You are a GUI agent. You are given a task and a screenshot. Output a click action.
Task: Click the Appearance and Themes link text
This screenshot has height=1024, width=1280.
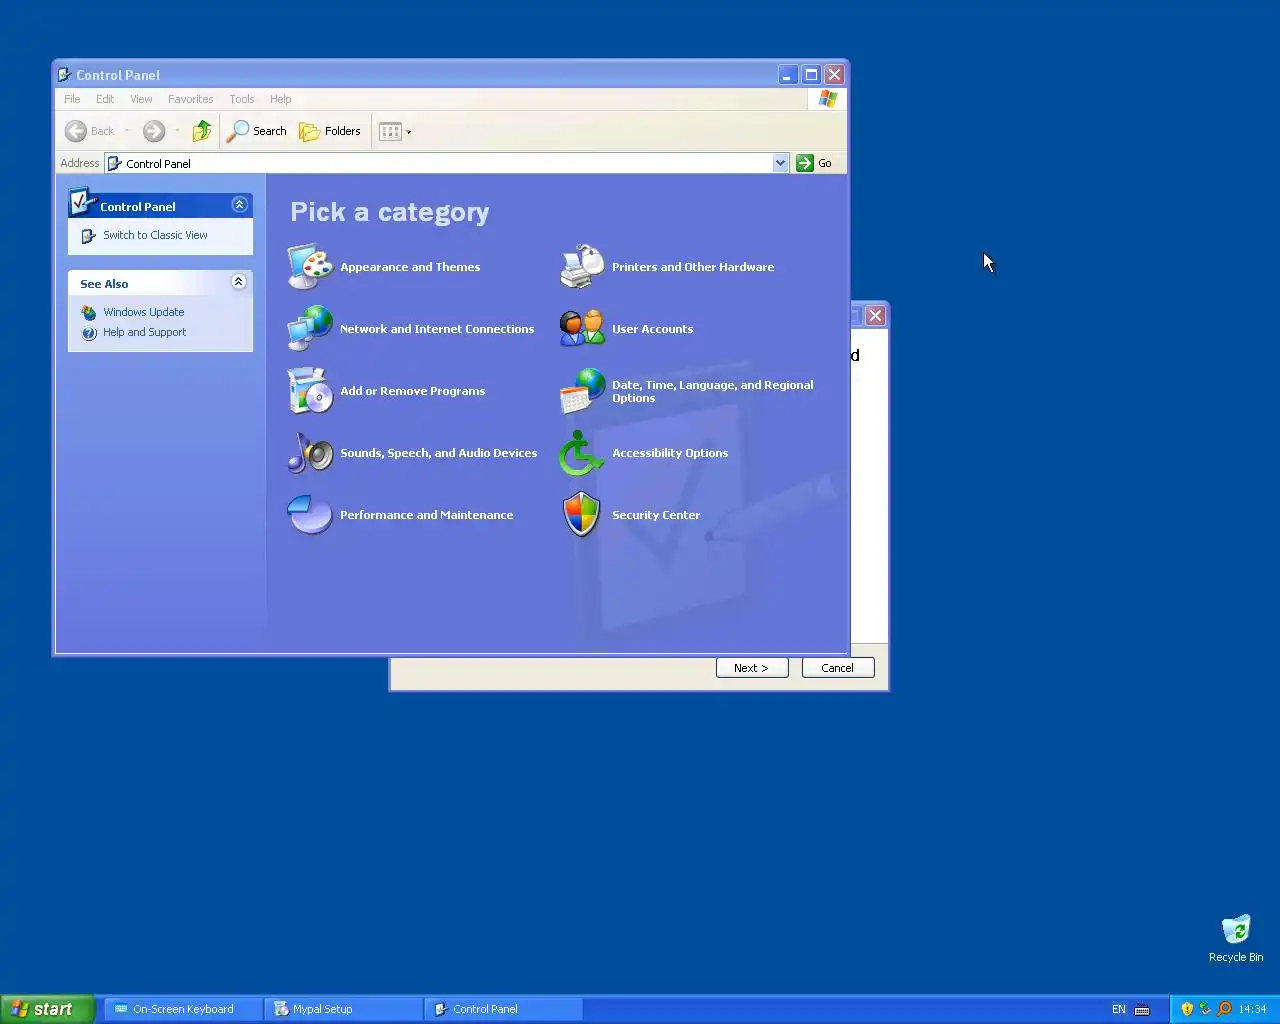[x=410, y=267]
